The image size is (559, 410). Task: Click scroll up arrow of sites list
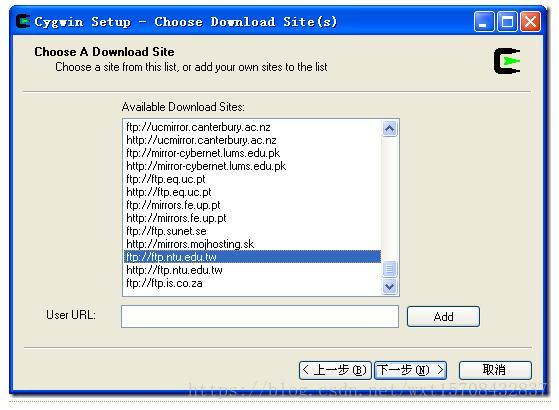point(389,129)
